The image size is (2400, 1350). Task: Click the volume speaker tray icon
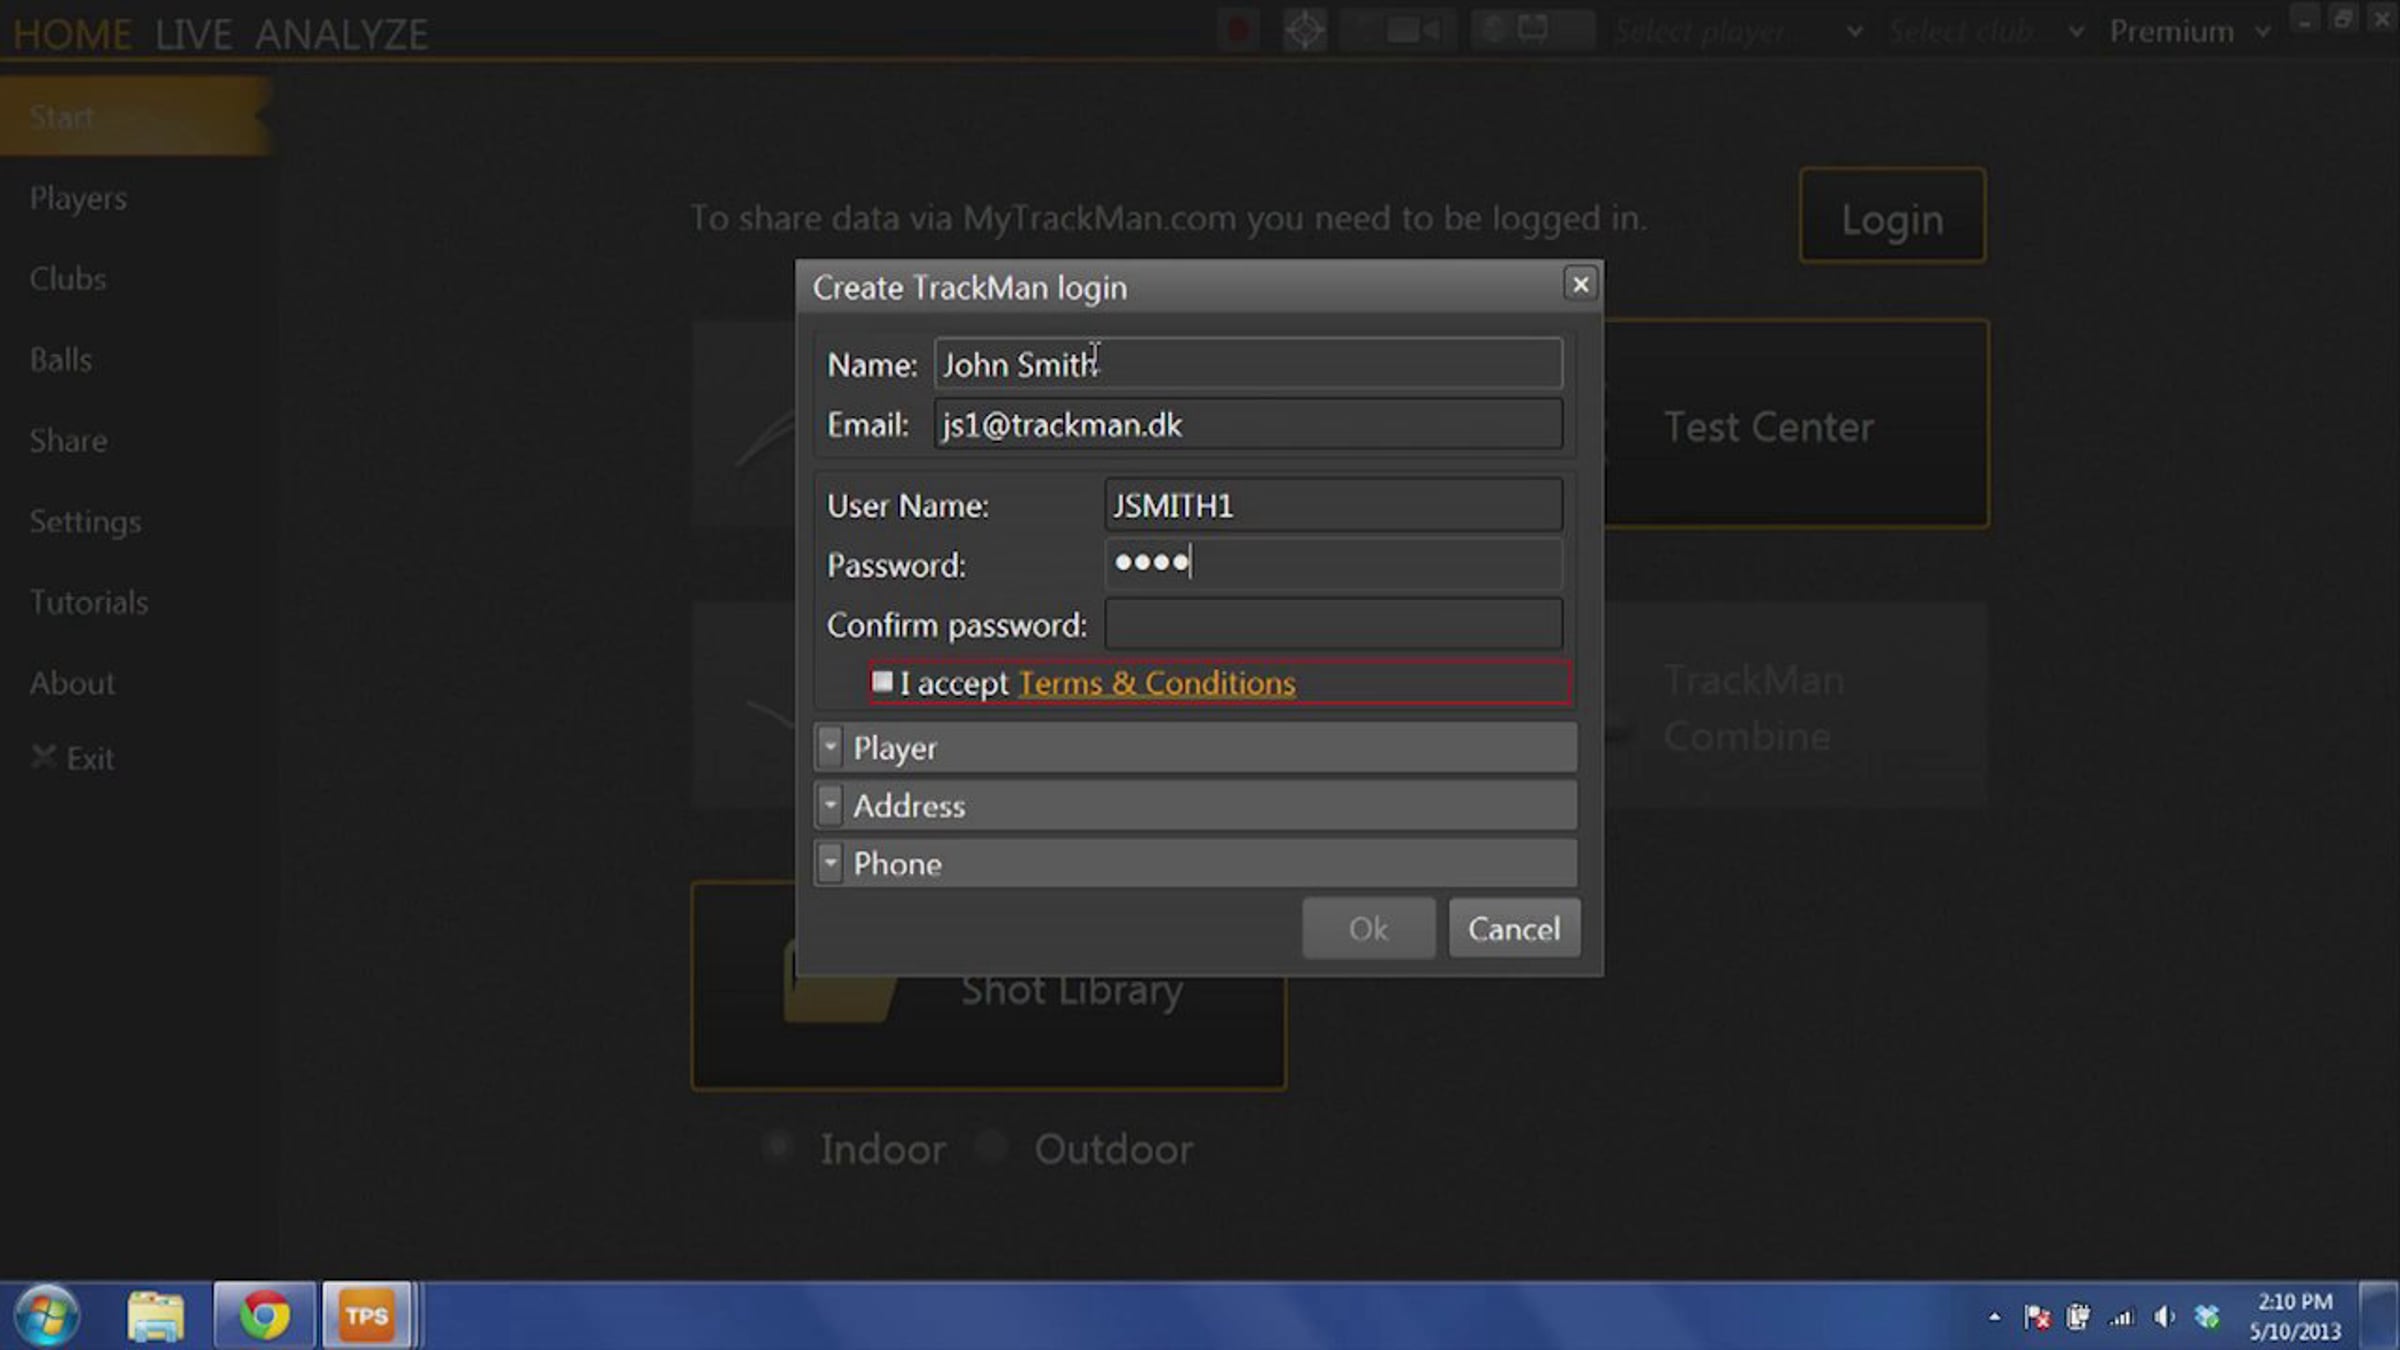click(x=2164, y=1317)
